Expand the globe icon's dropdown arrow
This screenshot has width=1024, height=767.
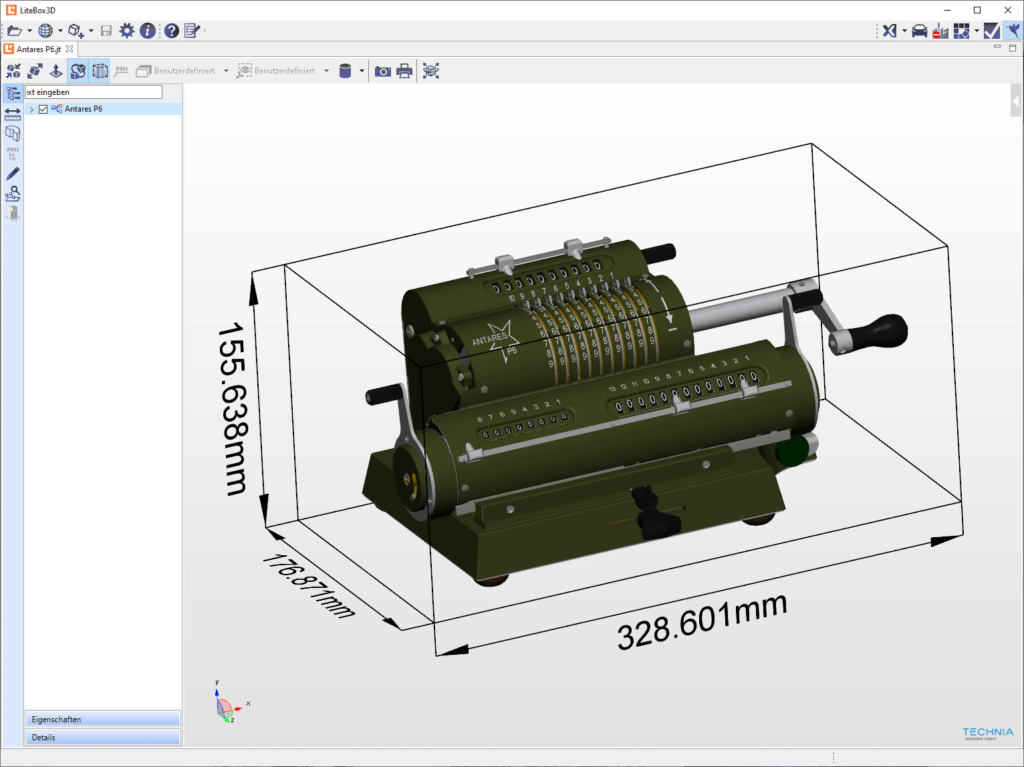[60, 31]
